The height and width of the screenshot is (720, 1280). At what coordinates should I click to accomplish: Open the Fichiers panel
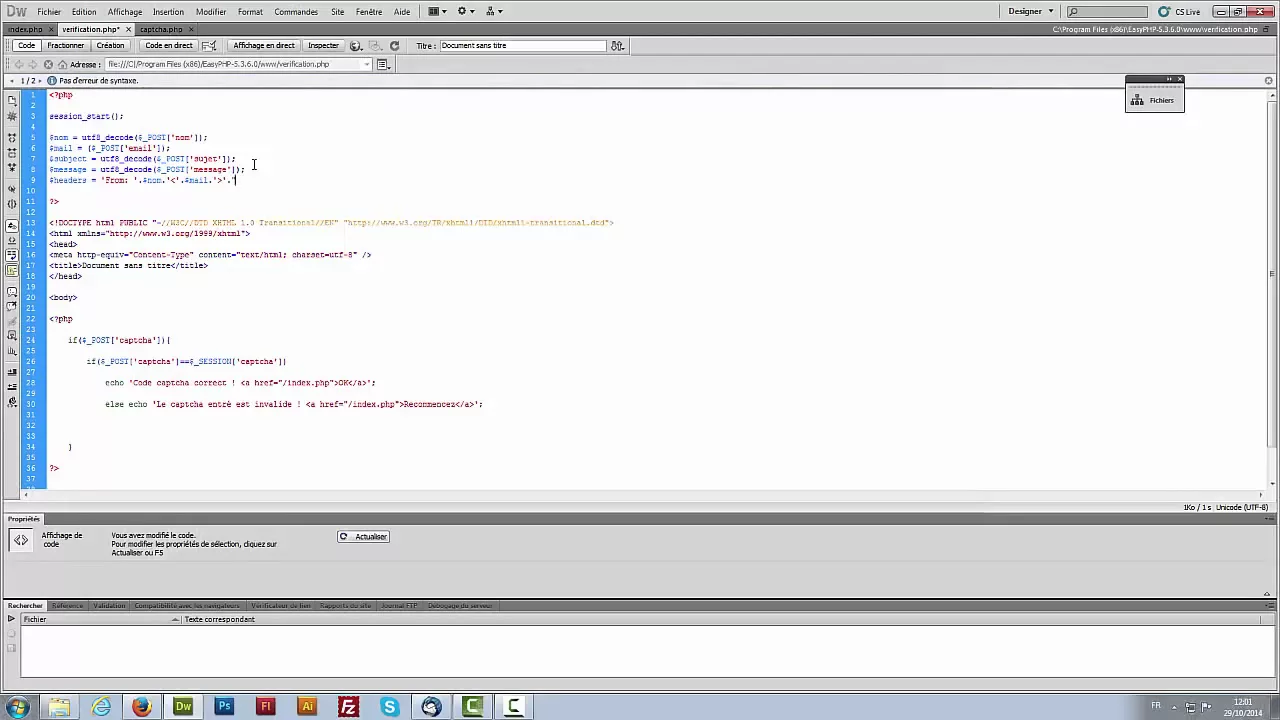click(1154, 100)
